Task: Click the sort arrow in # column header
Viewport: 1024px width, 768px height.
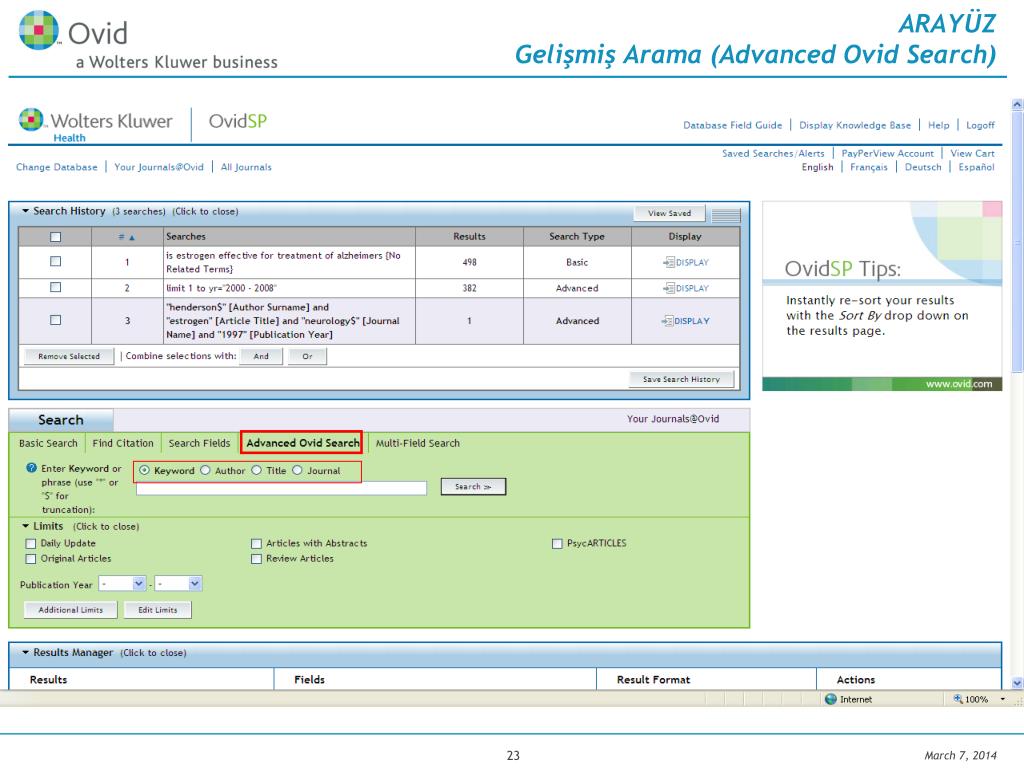Action: coord(131,237)
